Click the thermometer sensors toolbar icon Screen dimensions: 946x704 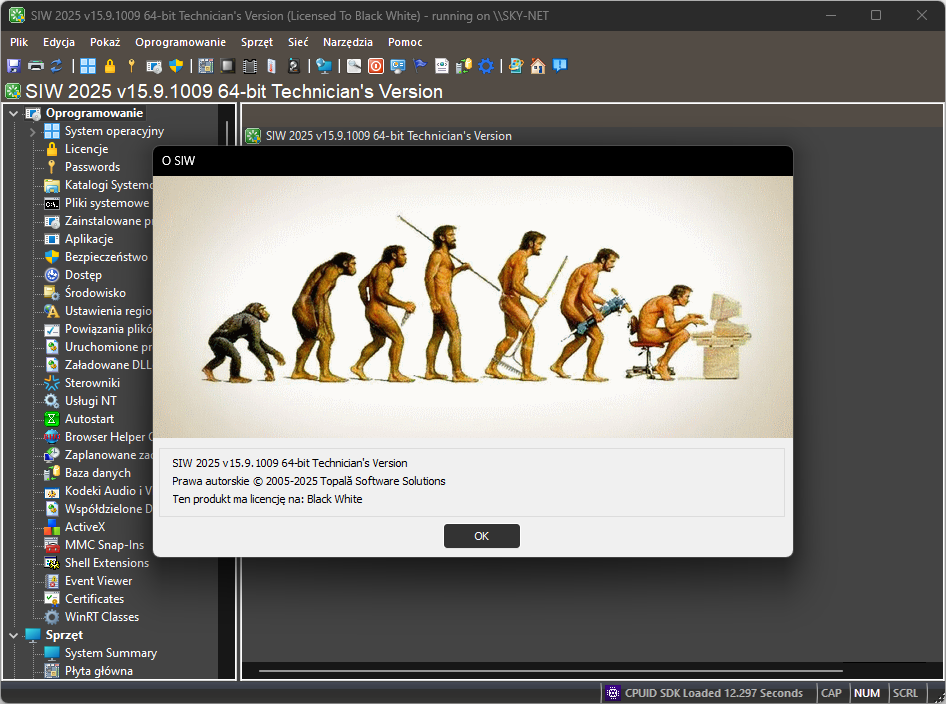click(271, 66)
